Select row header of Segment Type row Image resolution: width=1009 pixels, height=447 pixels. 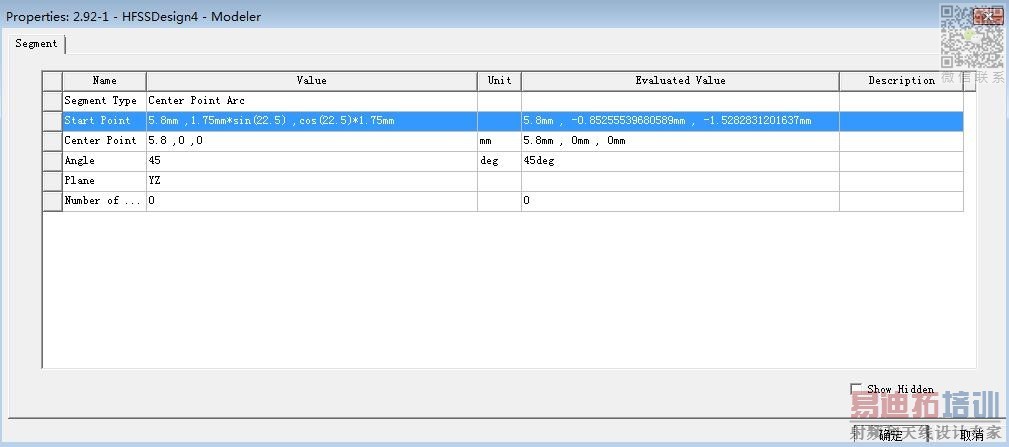coord(52,101)
